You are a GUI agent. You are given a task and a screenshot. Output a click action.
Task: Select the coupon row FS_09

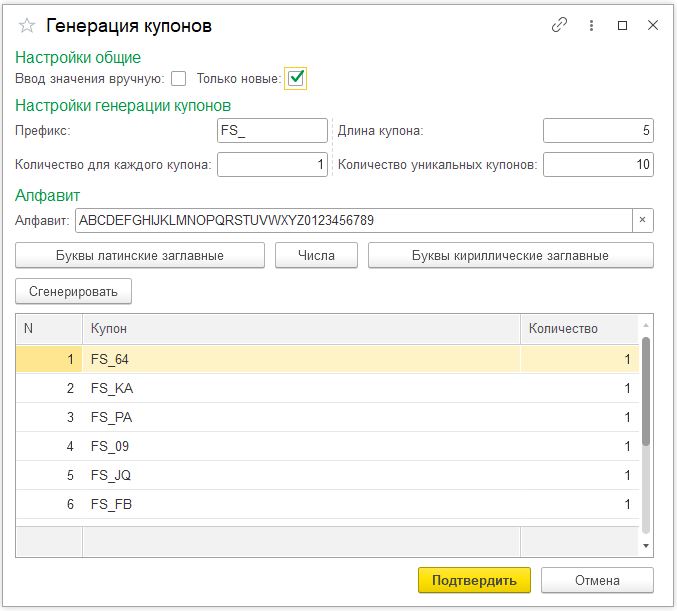(327, 446)
